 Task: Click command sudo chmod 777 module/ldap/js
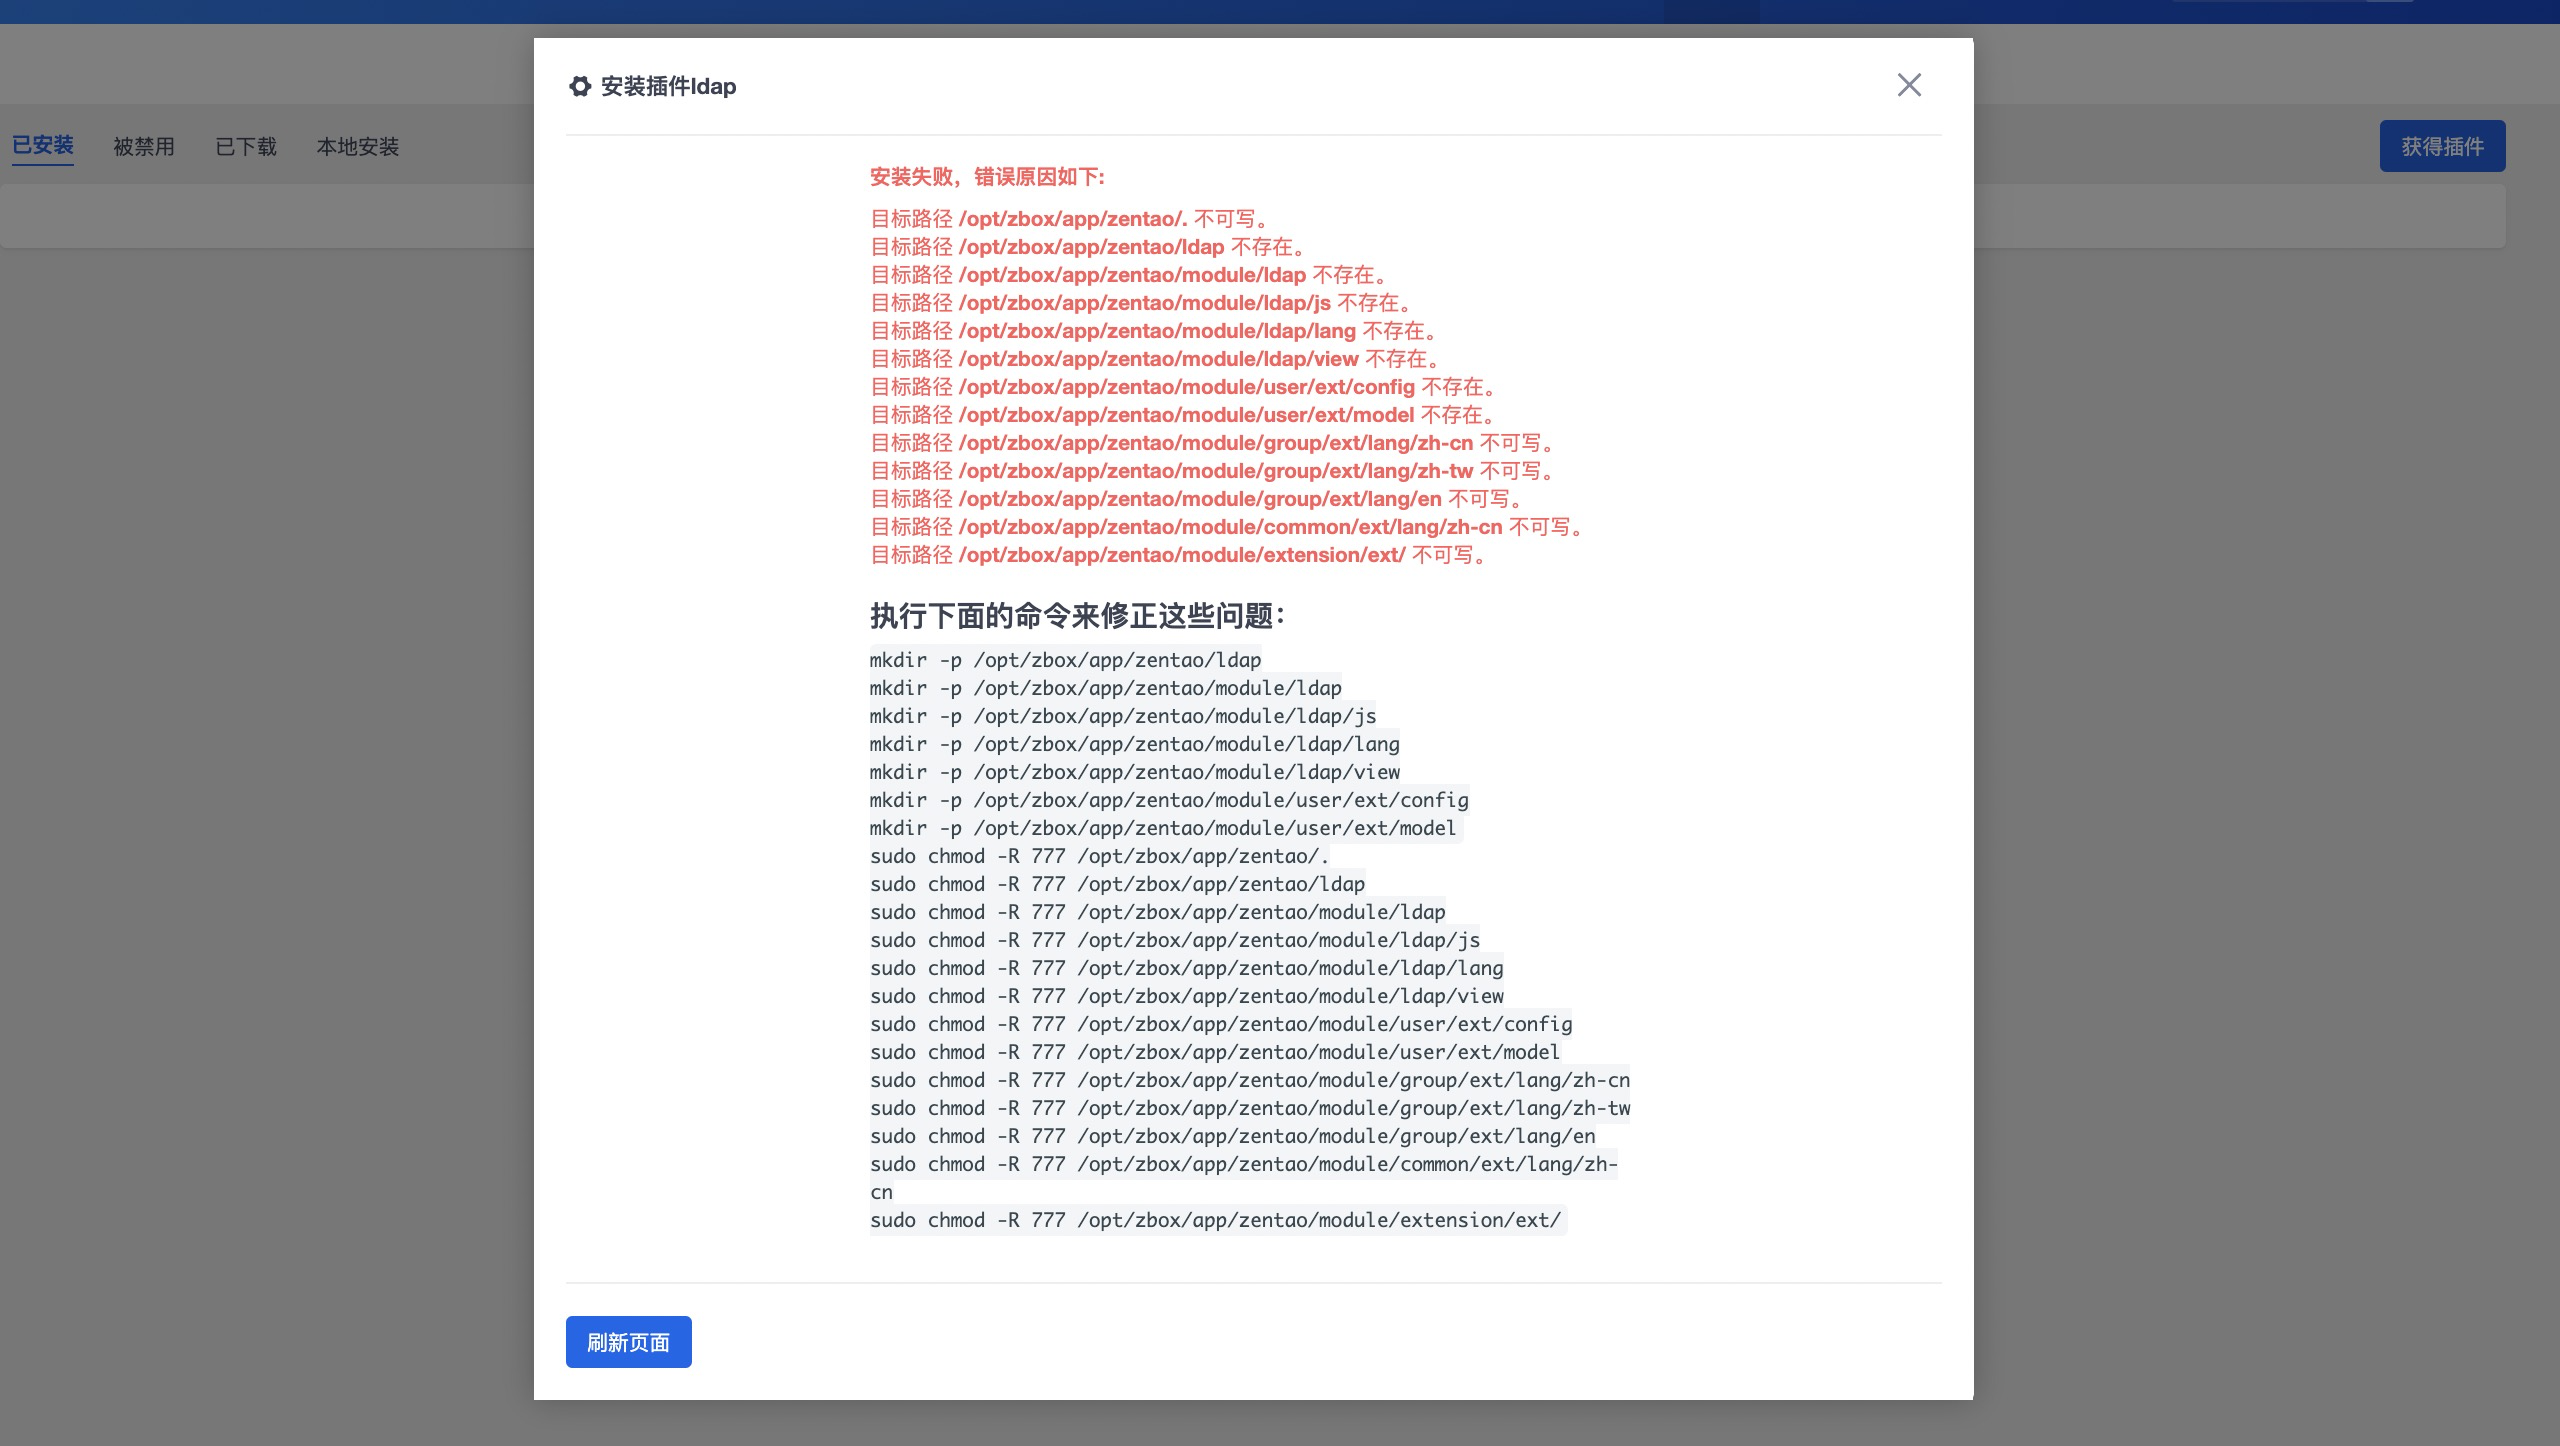click(1175, 940)
